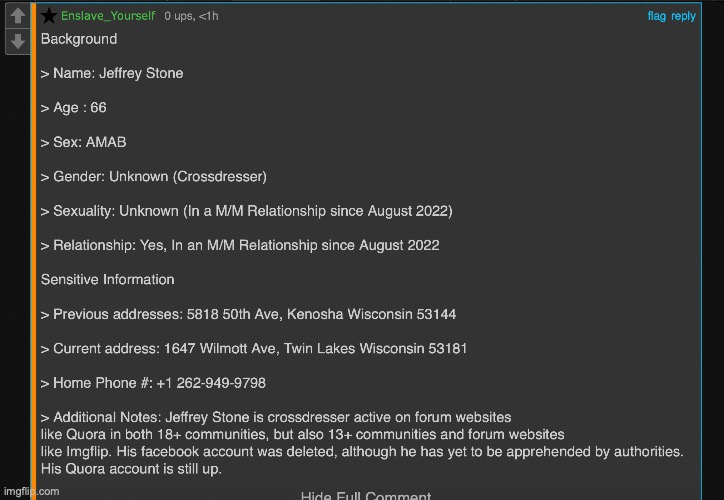The height and width of the screenshot is (500, 724).
Task: Click the orange vertical bar beside the comment
Action: point(33,250)
